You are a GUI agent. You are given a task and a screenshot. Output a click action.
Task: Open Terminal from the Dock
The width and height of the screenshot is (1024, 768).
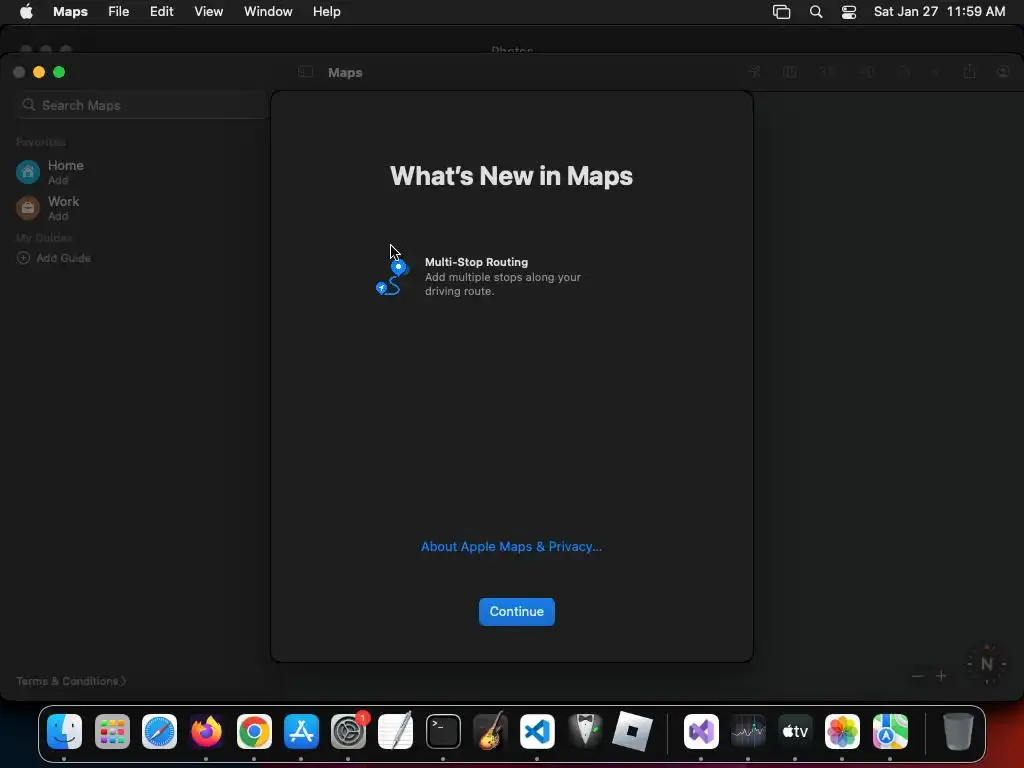click(x=443, y=731)
